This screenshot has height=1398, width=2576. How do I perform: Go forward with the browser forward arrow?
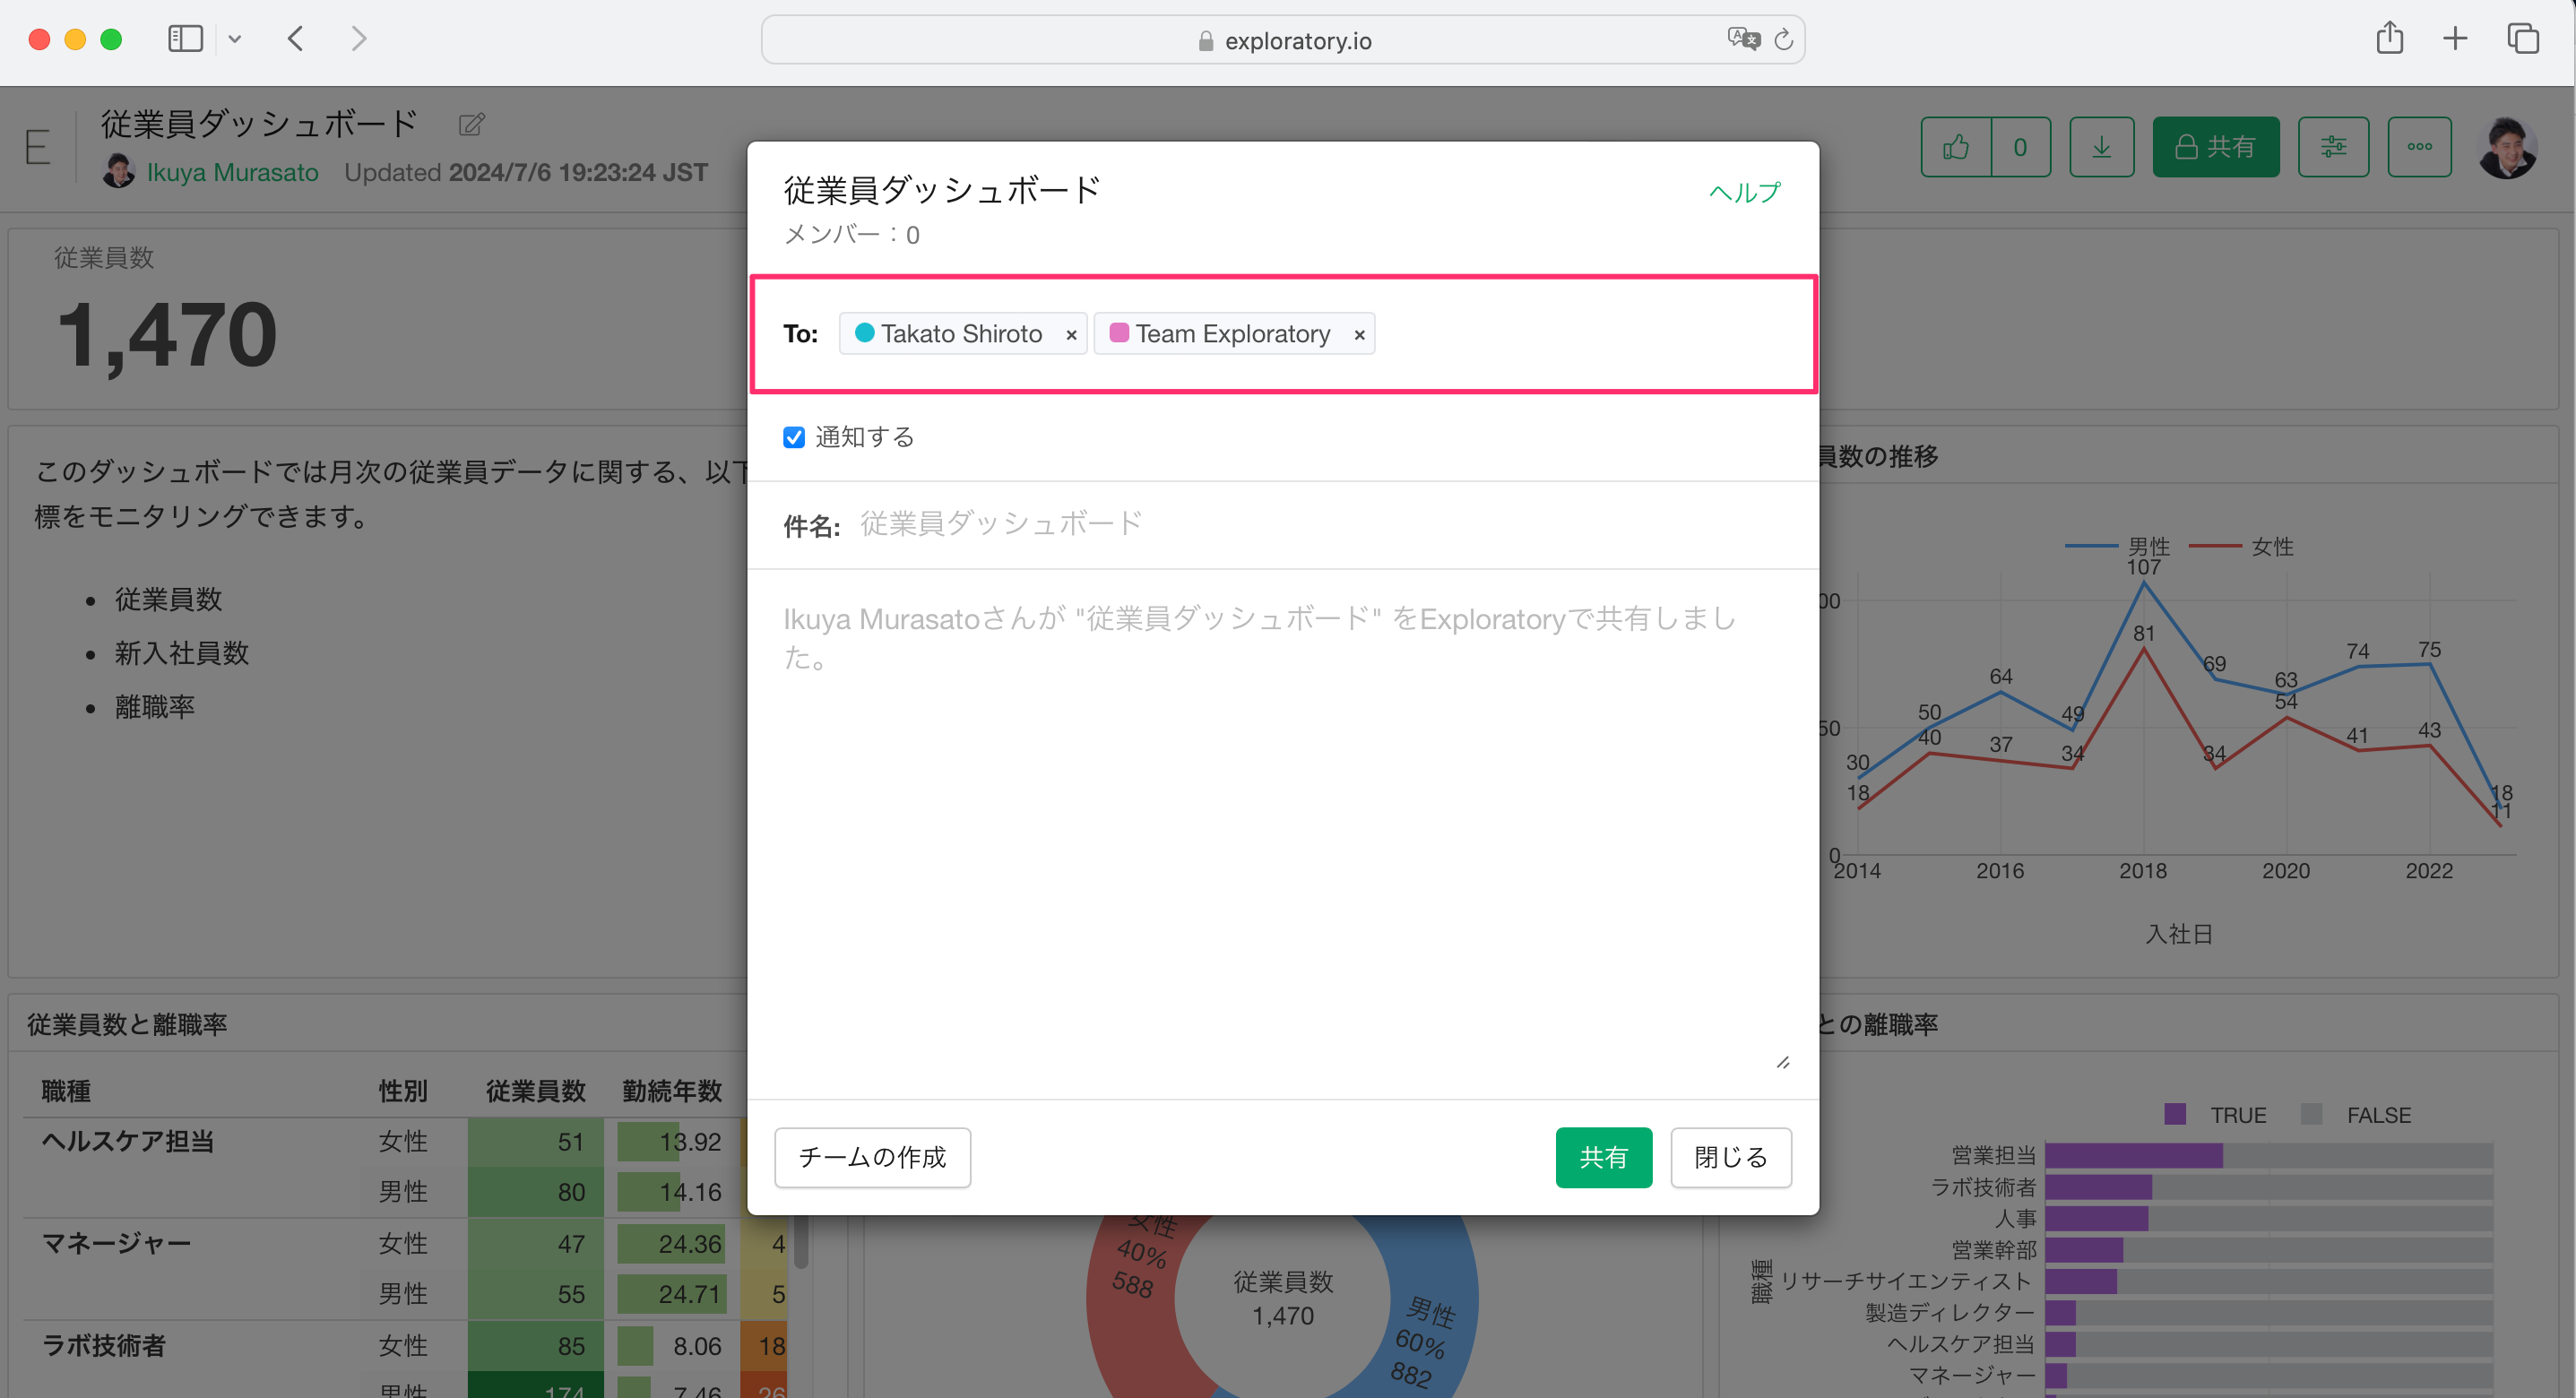(358, 39)
